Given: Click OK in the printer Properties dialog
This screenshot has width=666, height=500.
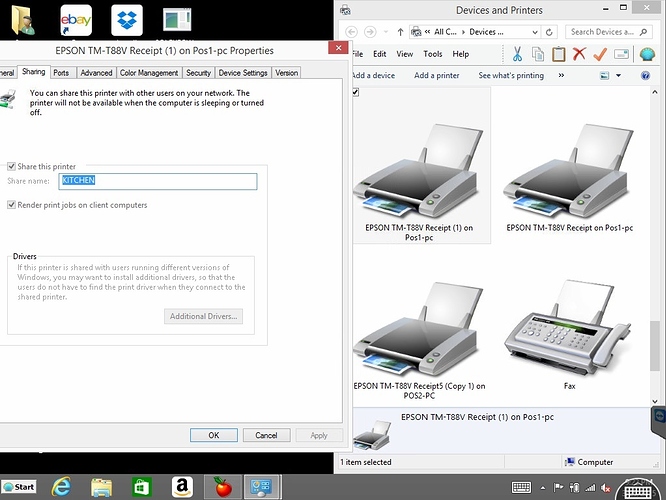Looking at the screenshot, I should 214,435.
